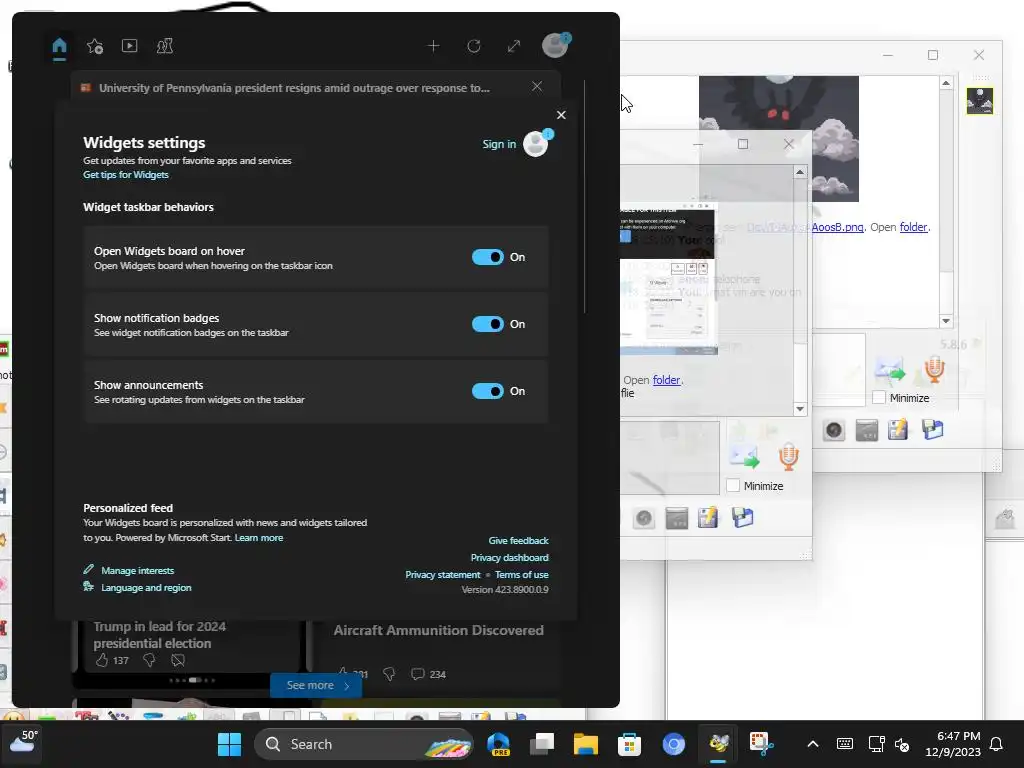Open Language and region settings
Viewport: 1024px width, 768px height.
[146, 587]
